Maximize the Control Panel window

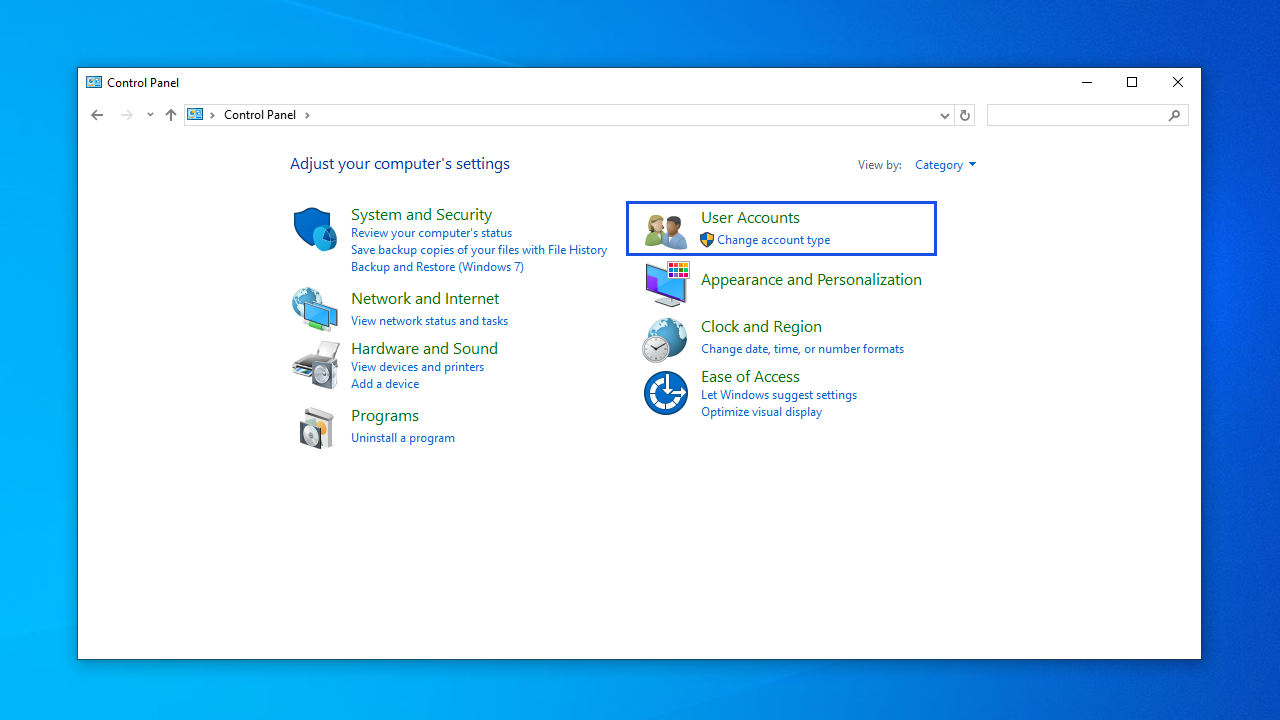tap(1132, 82)
